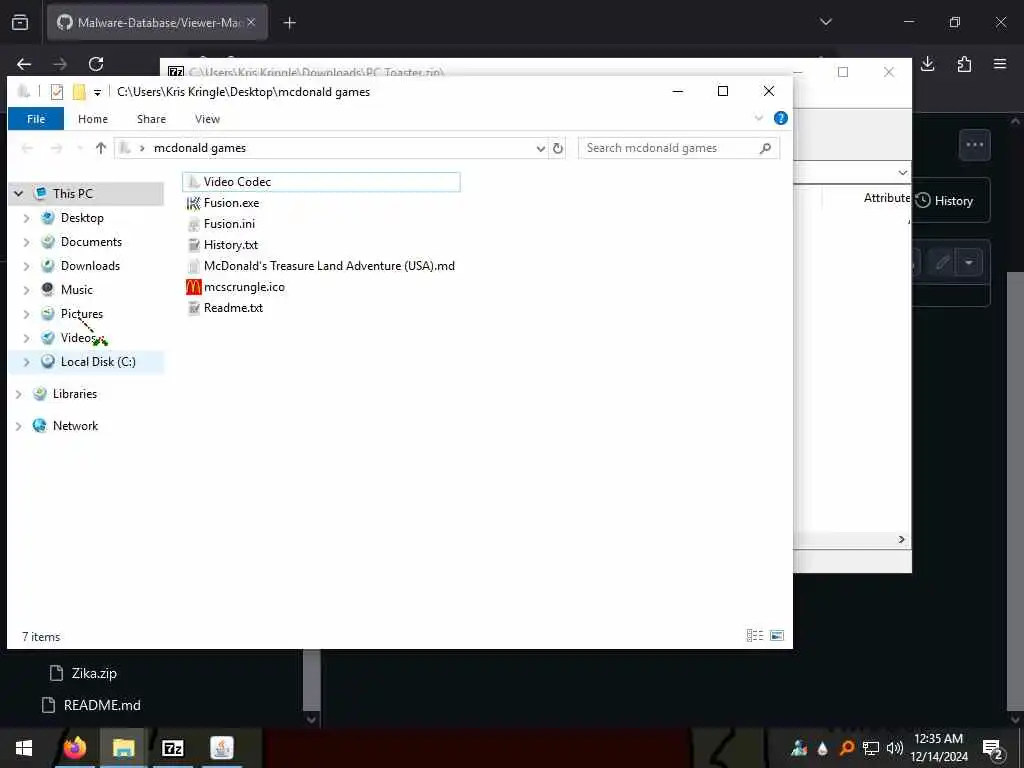The image size is (1024, 768).
Task: Select the Fusion.exe application icon
Action: pos(193,203)
